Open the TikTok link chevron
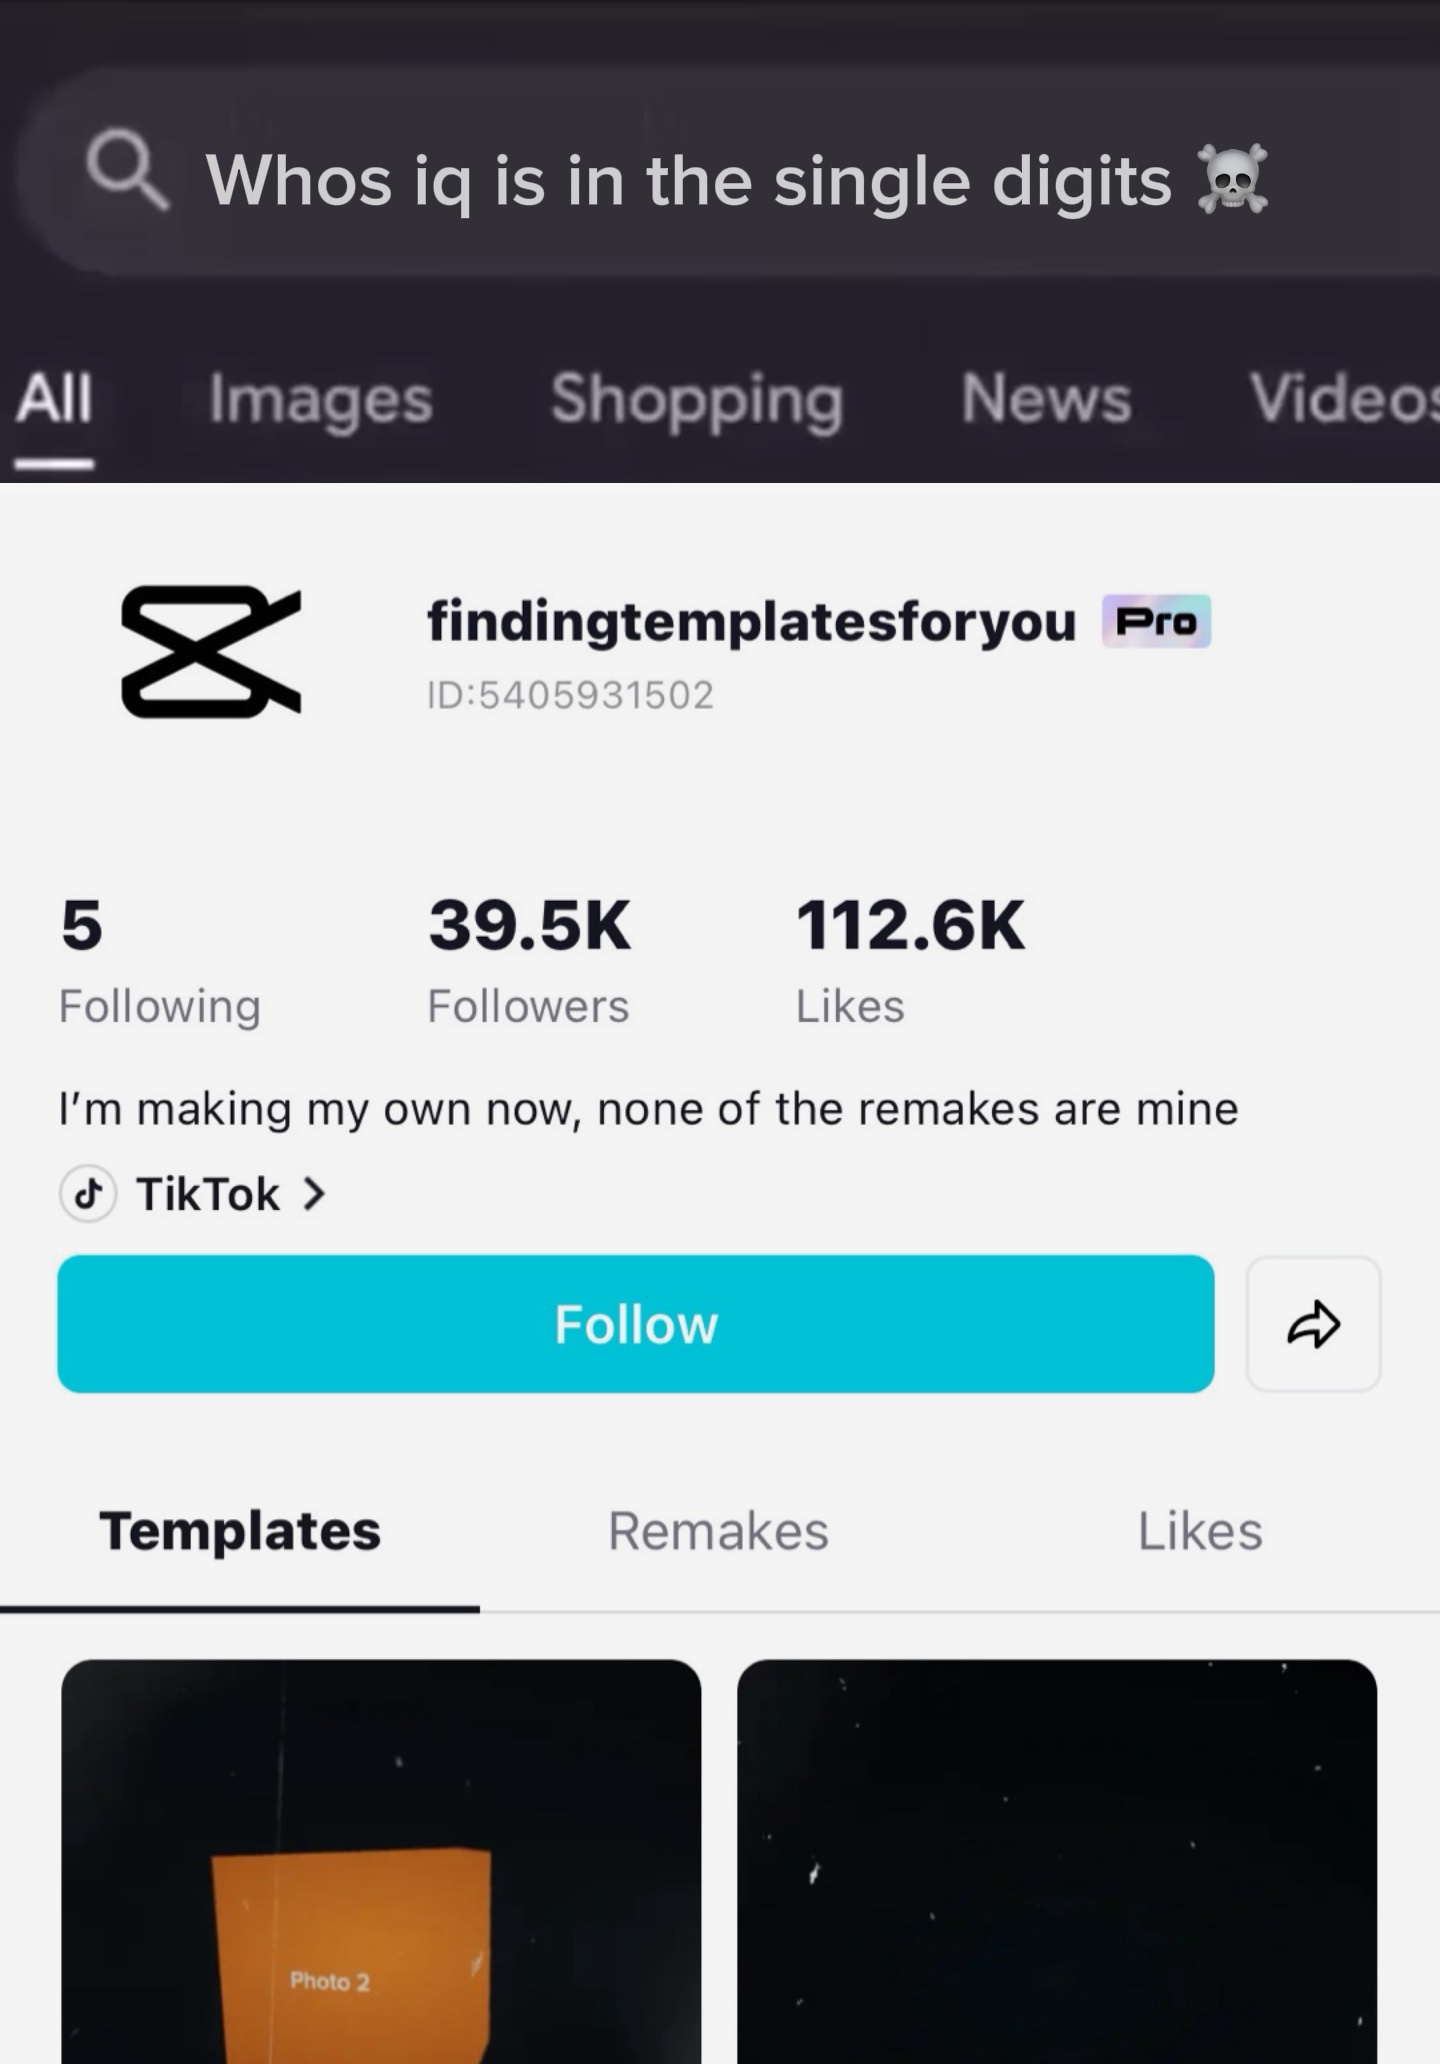1440x2064 pixels. point(313,1193)
